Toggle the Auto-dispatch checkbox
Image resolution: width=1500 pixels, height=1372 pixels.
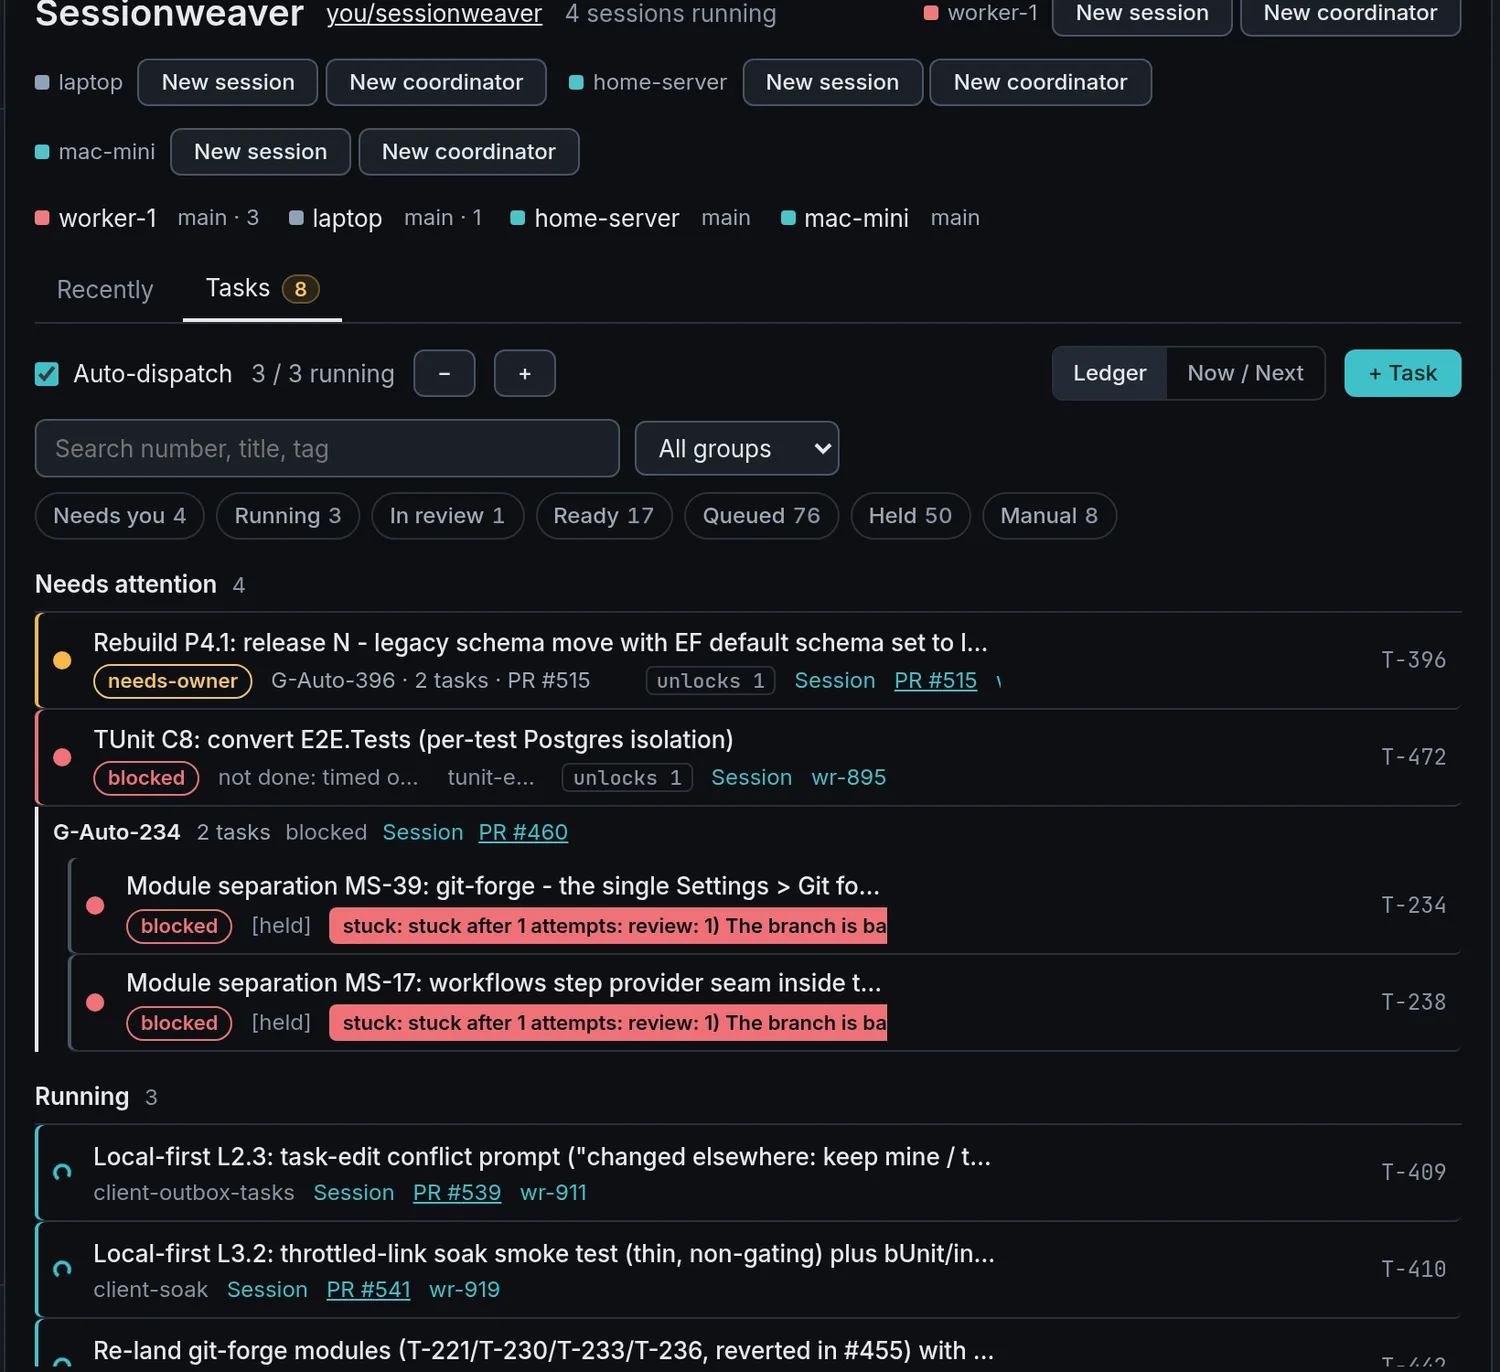point(46,374)
